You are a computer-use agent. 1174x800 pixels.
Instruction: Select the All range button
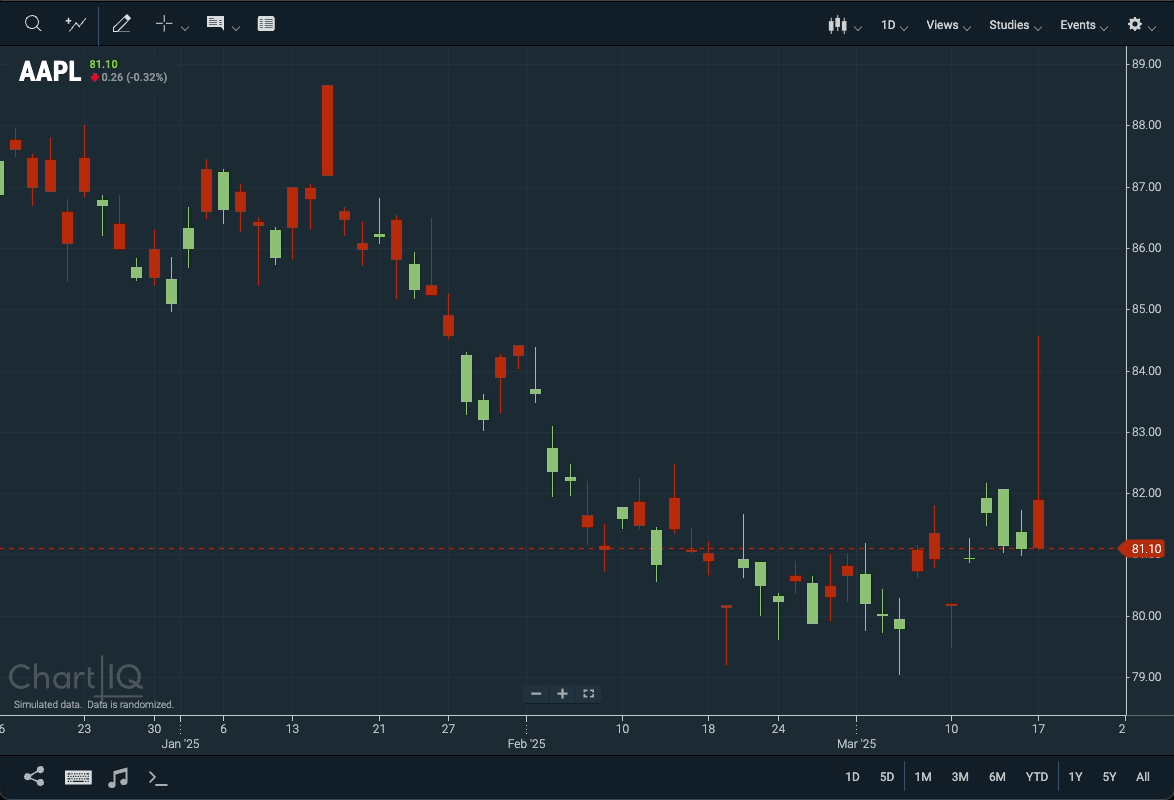click(1143, 777)
